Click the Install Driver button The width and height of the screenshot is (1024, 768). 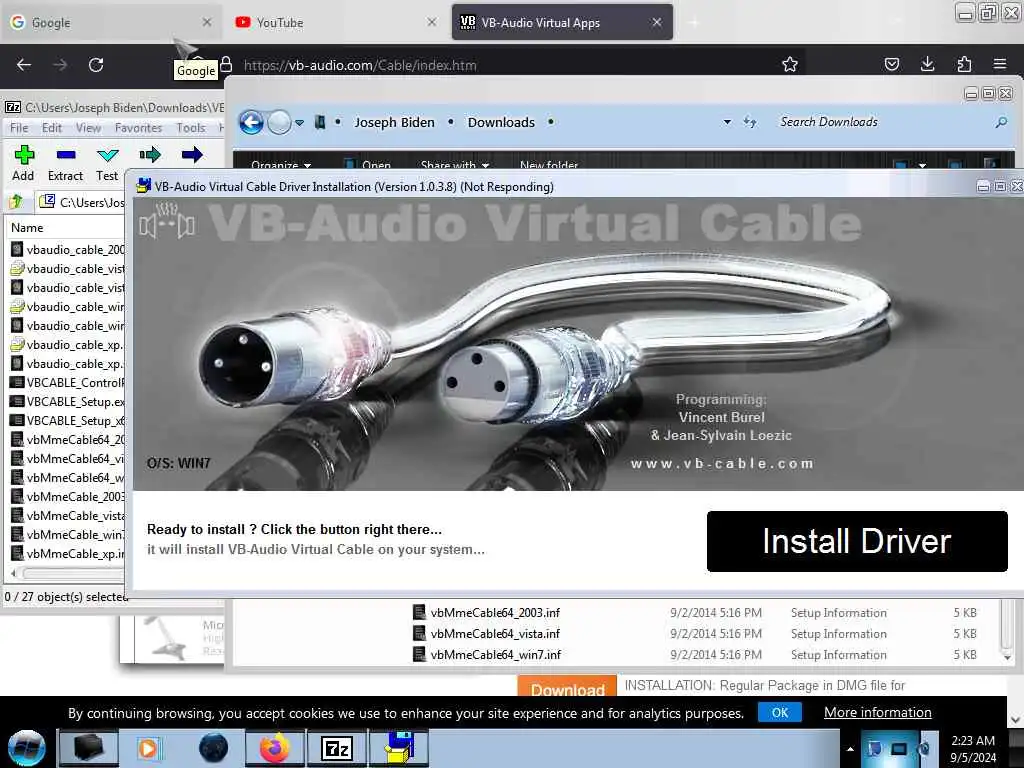857,541
